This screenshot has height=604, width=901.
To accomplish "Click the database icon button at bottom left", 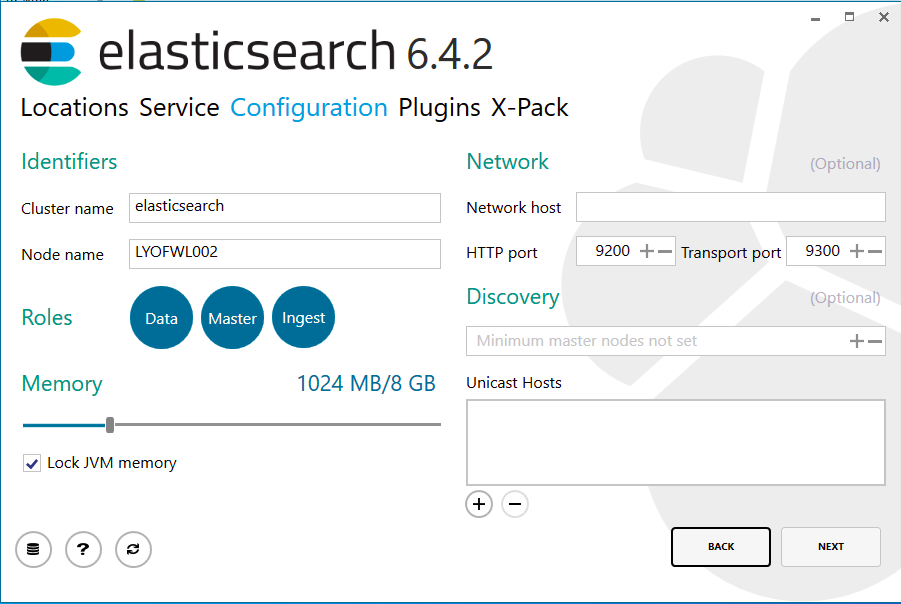I will click(33, 549).
